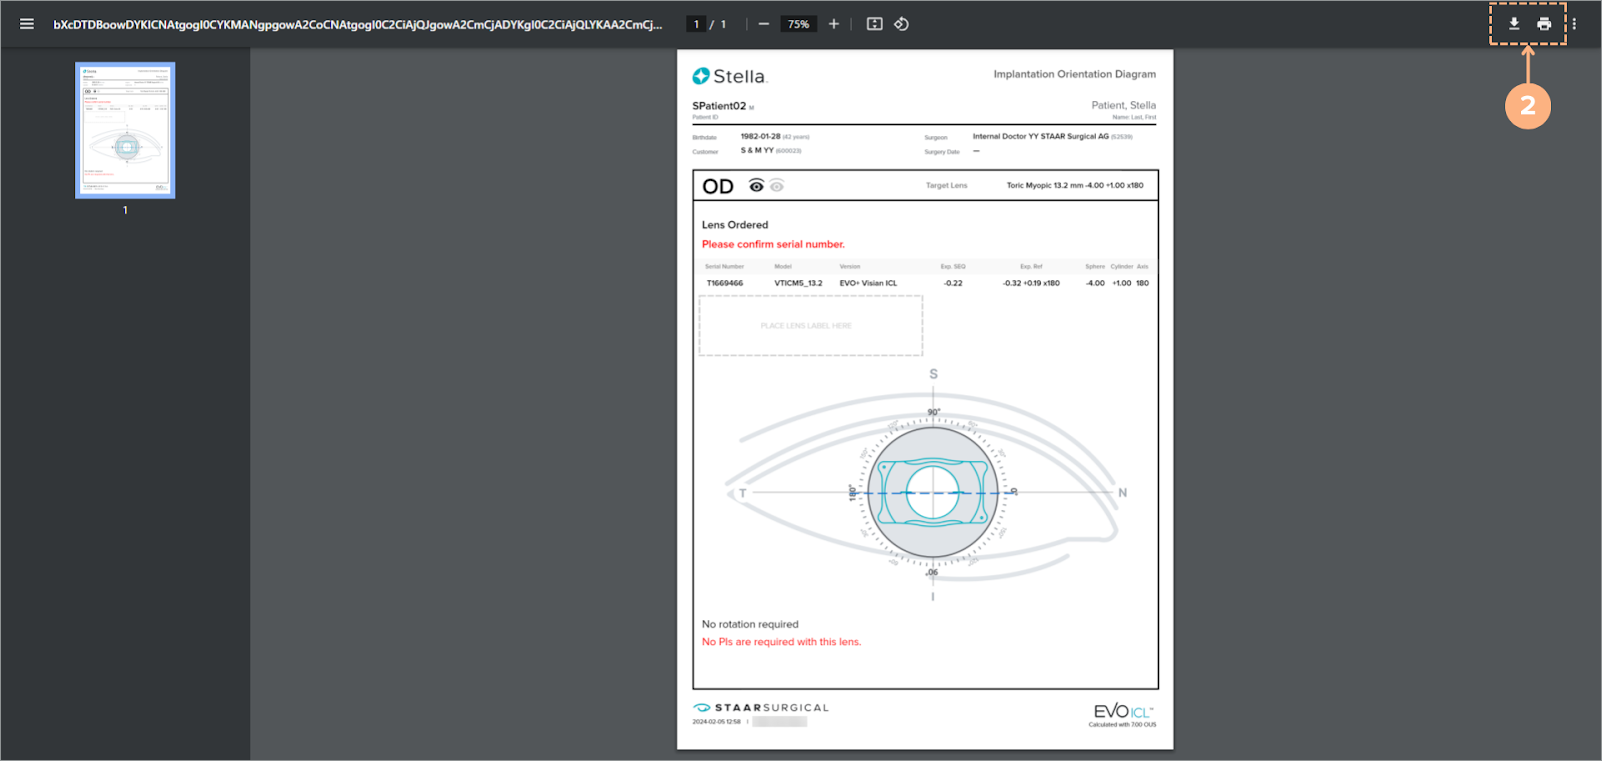This screenshot has width=1602, height=761.
Task: Click the EVO ICL logo
Action: click(1123, 711)
